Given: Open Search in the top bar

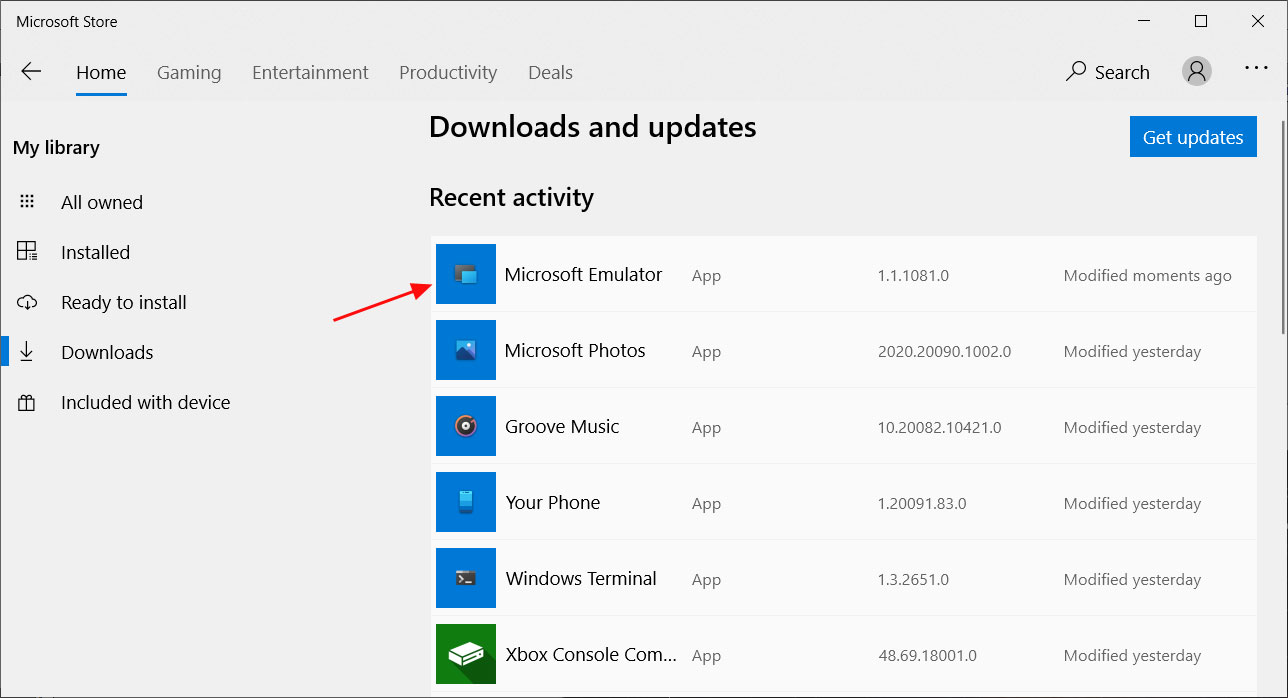Looking at the screenshot, I should pyautogui.click(x=1108, y=72).
